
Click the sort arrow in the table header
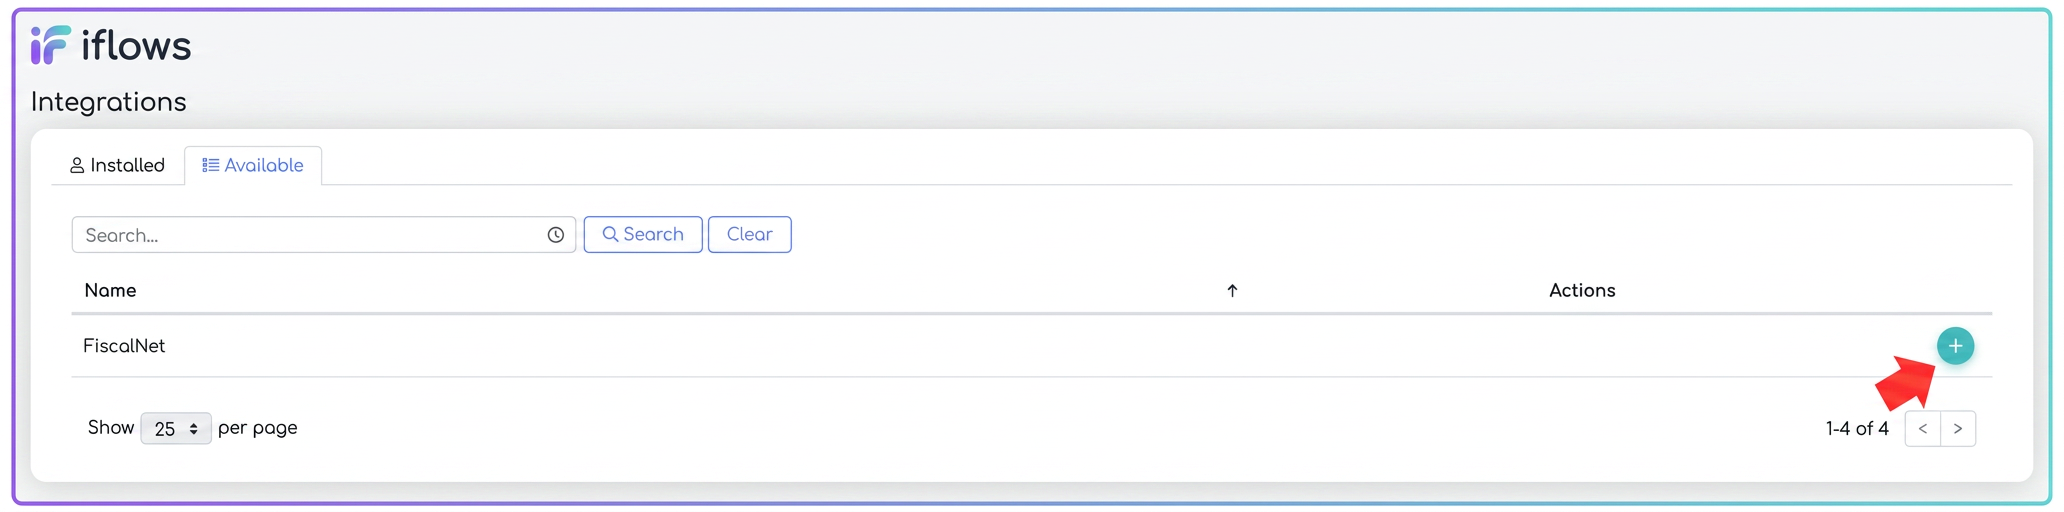[x=1232, y=291]
